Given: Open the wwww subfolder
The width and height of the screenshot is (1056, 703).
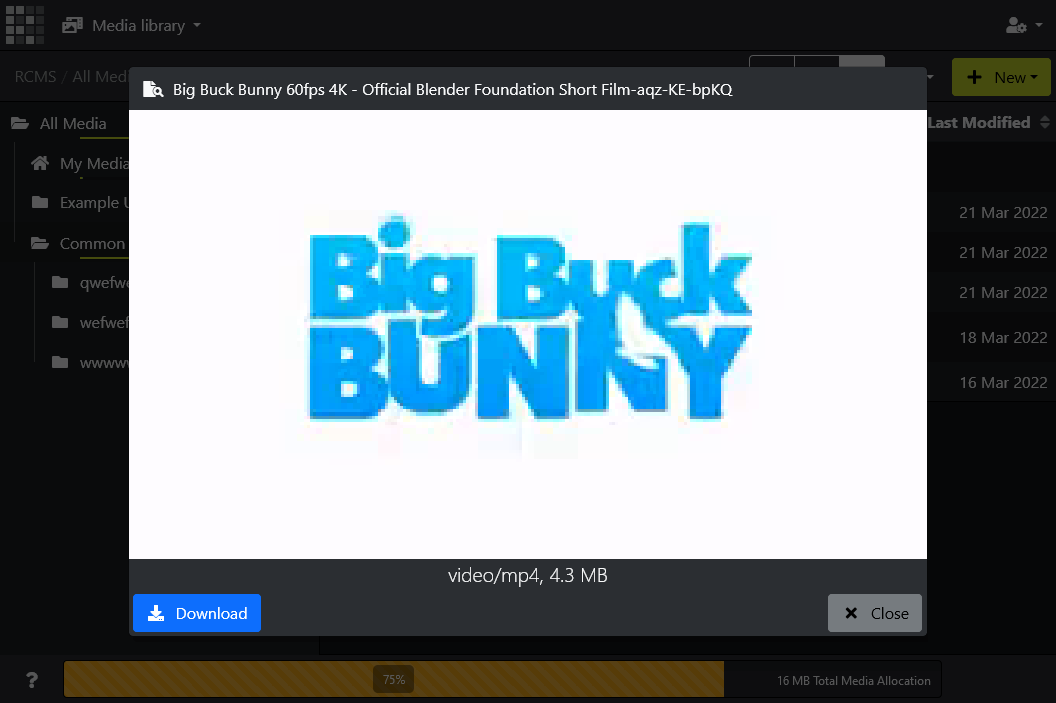Looking at the screenshot, I should (90, 363).
